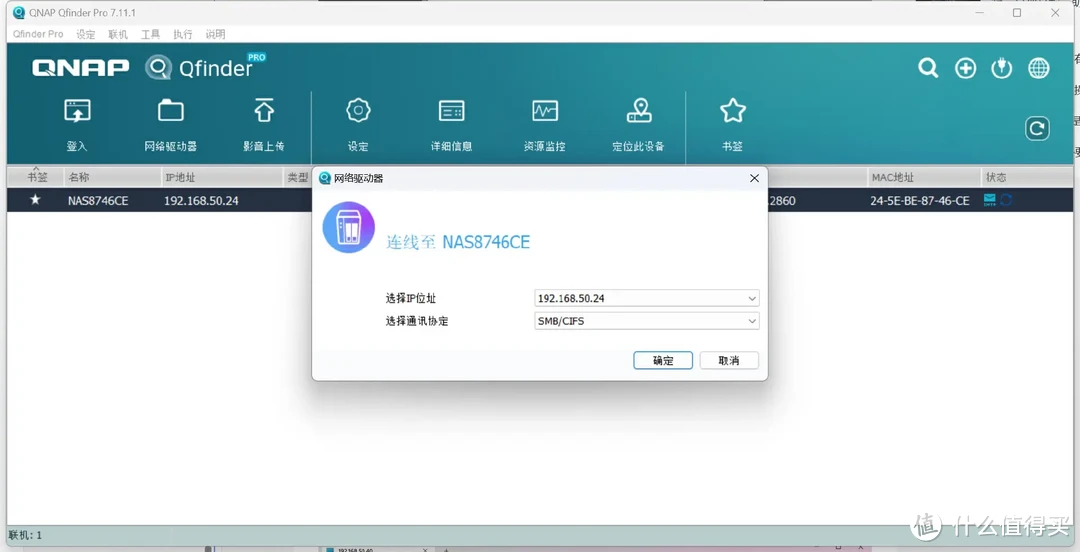Open the 资源监控 resource monitor icon
The image size is (1080, 552).
point(544,124)
